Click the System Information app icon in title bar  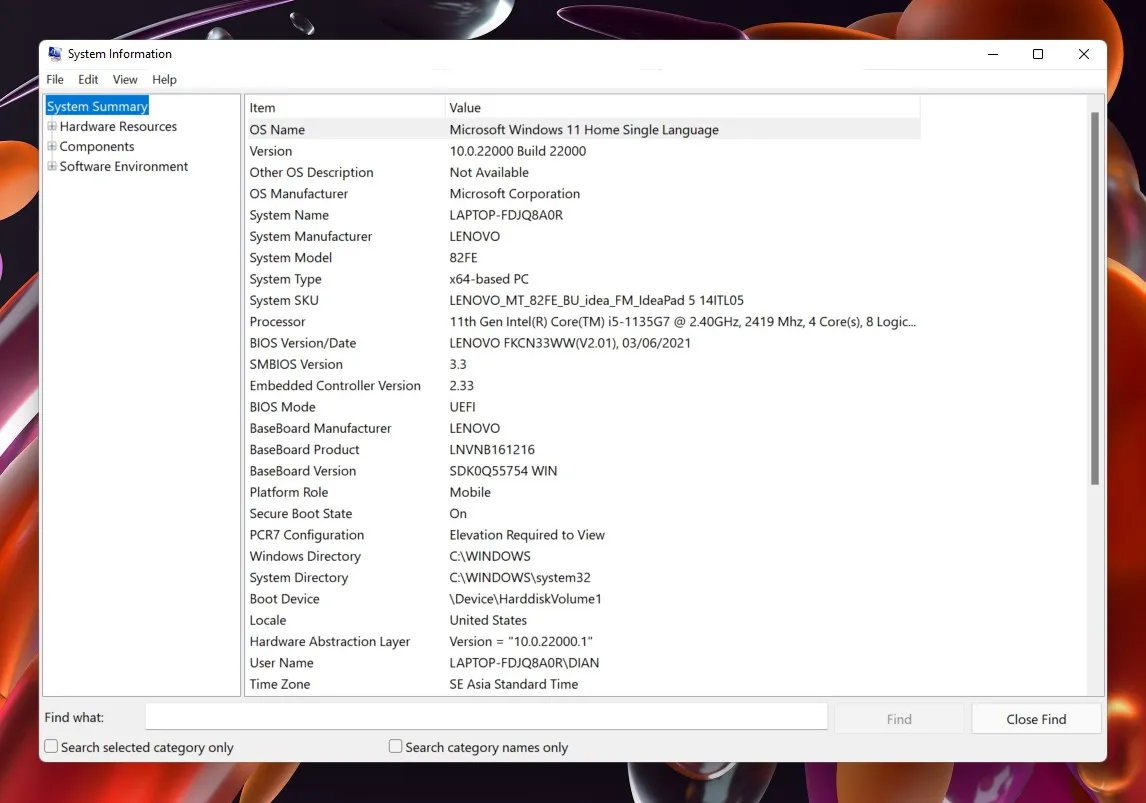[55, 54]
